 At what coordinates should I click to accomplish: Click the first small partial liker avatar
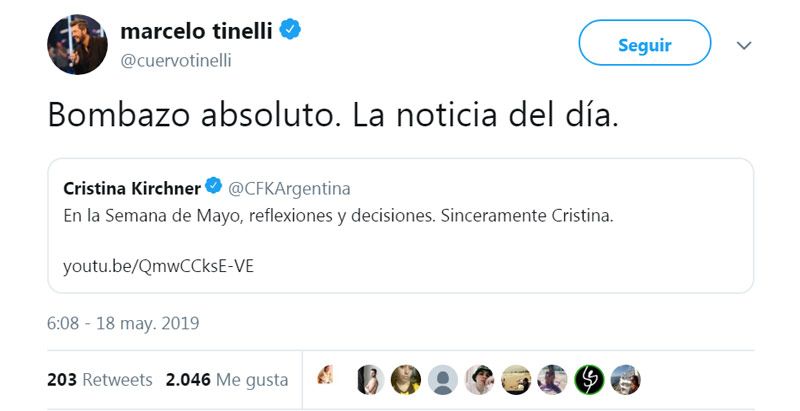coord(325,378)
